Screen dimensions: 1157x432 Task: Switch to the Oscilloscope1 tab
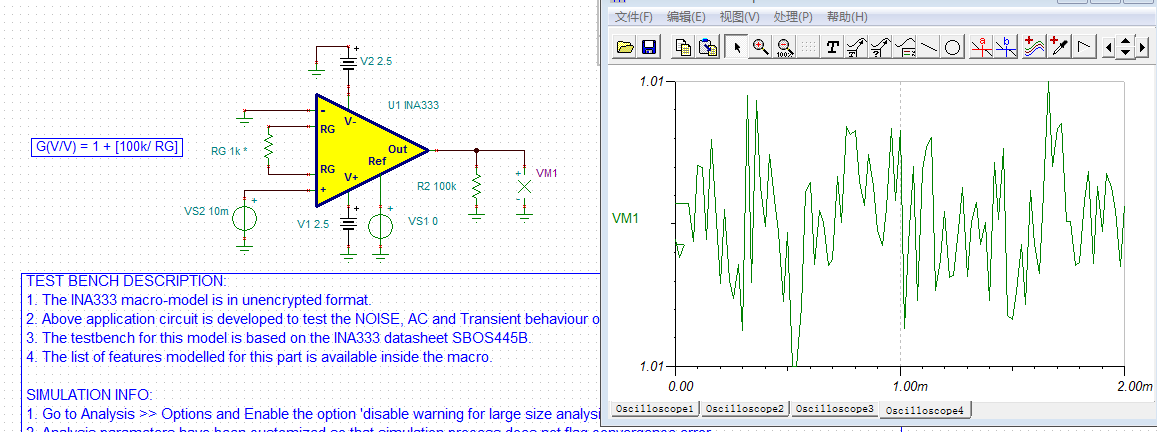tap(655, 408)
